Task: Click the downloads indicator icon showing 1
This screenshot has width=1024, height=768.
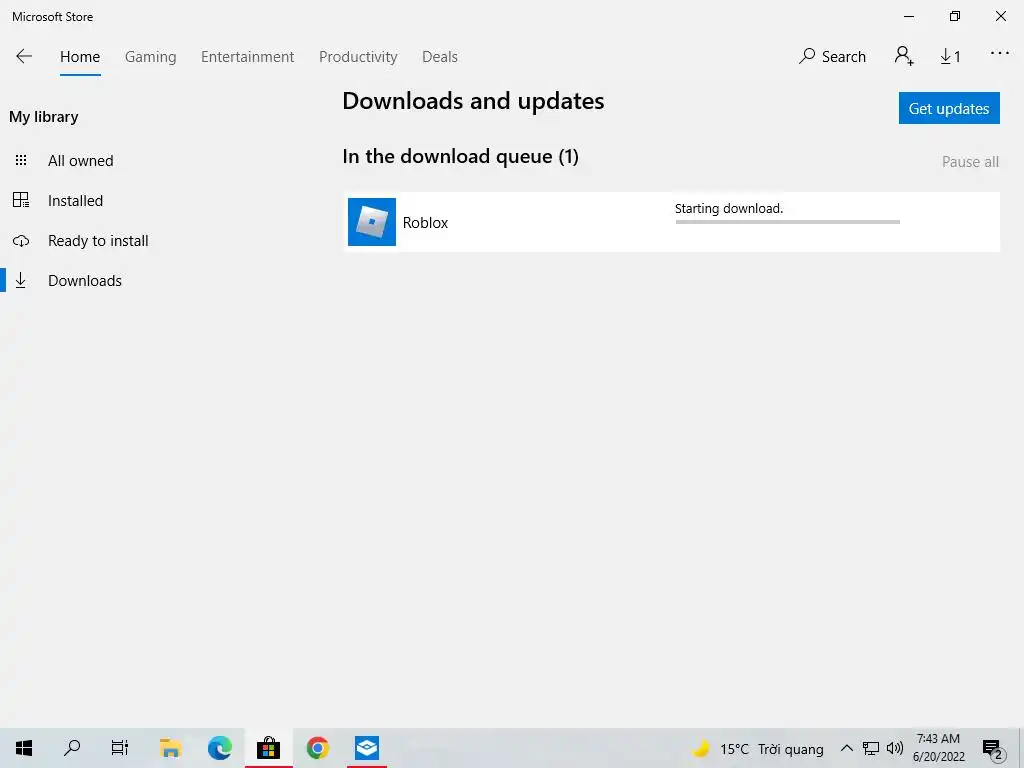Action: [x=950, y=57]
